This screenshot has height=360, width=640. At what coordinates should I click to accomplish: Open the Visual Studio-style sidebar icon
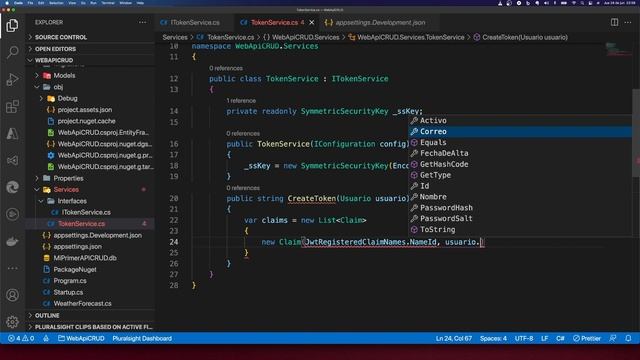12,160
